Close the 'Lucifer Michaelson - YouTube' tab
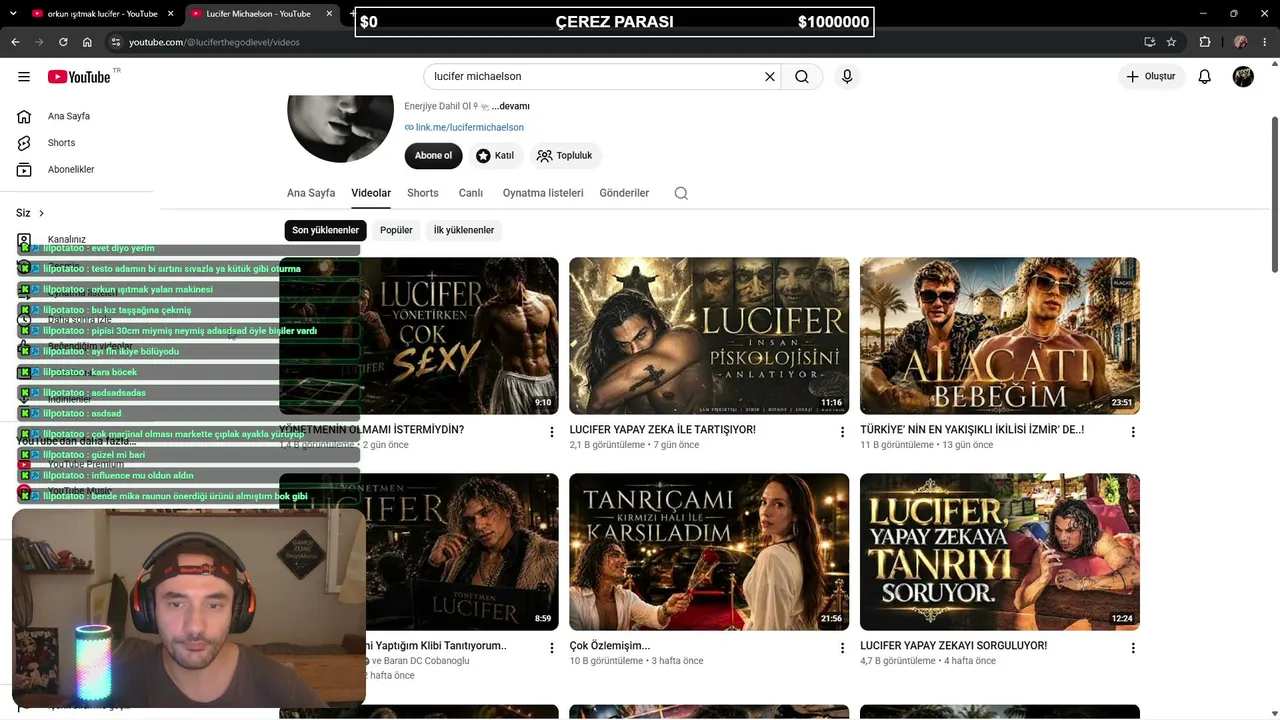Image resolution: width=1280 pixels, height=720 pixels. 328,14
